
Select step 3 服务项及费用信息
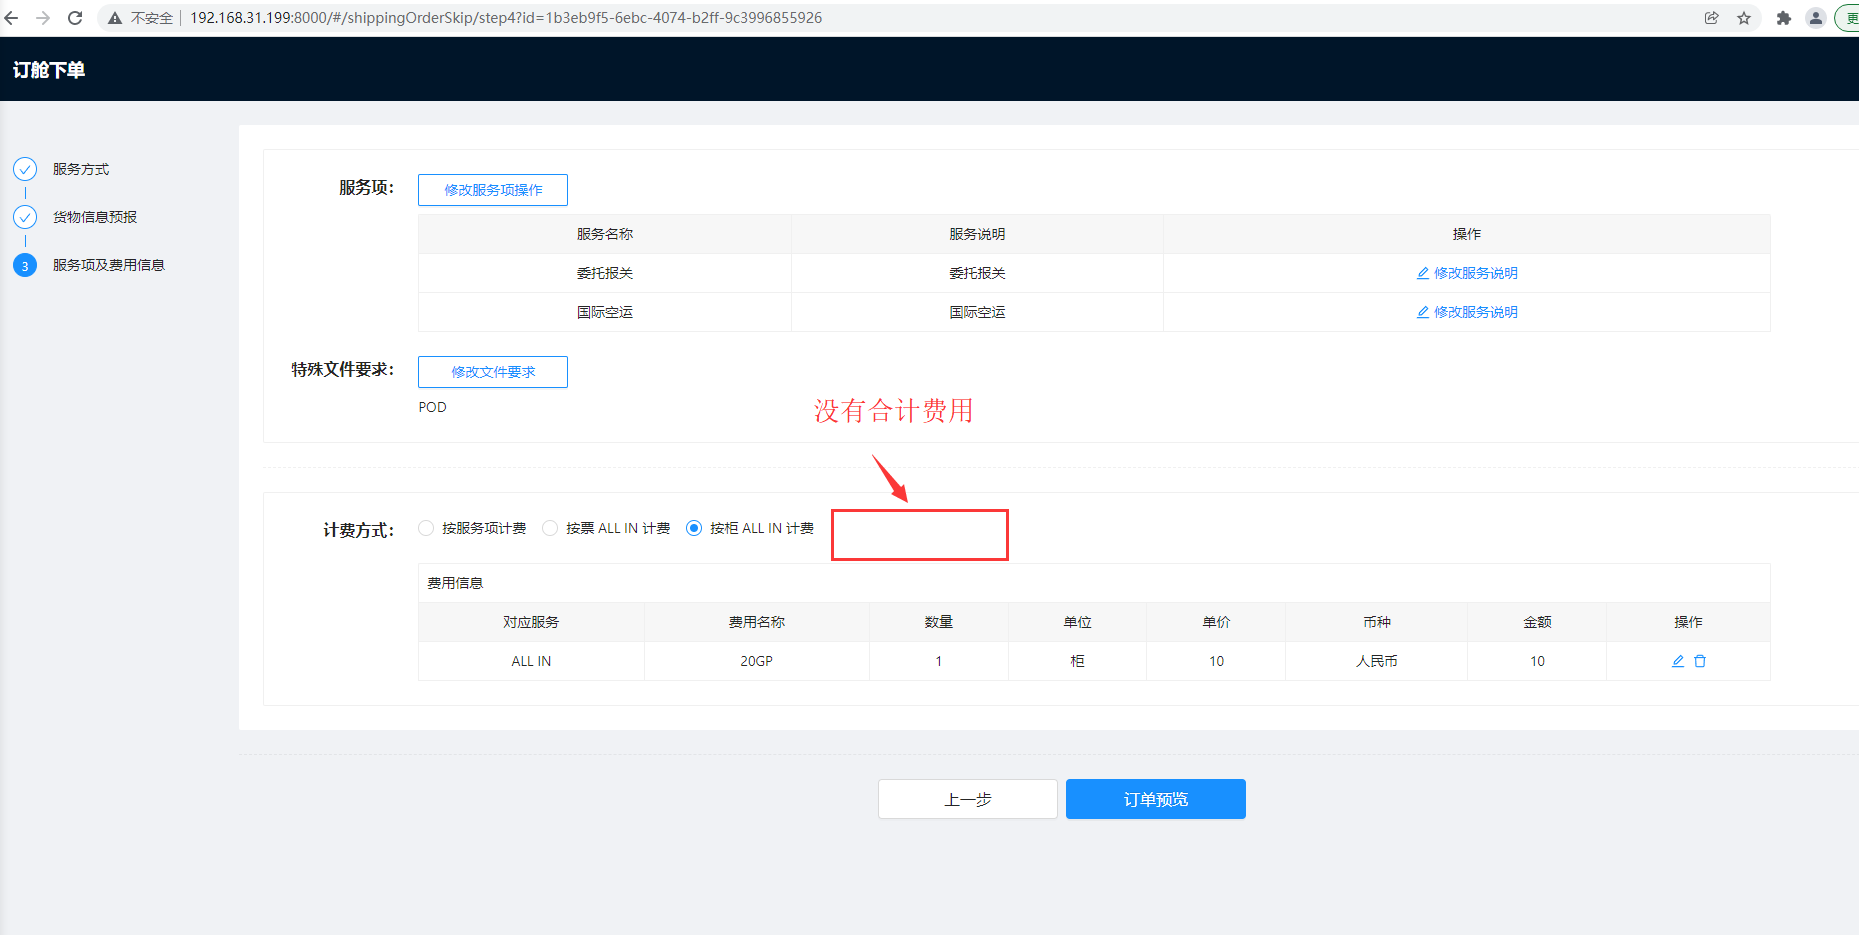click(108, 265)
